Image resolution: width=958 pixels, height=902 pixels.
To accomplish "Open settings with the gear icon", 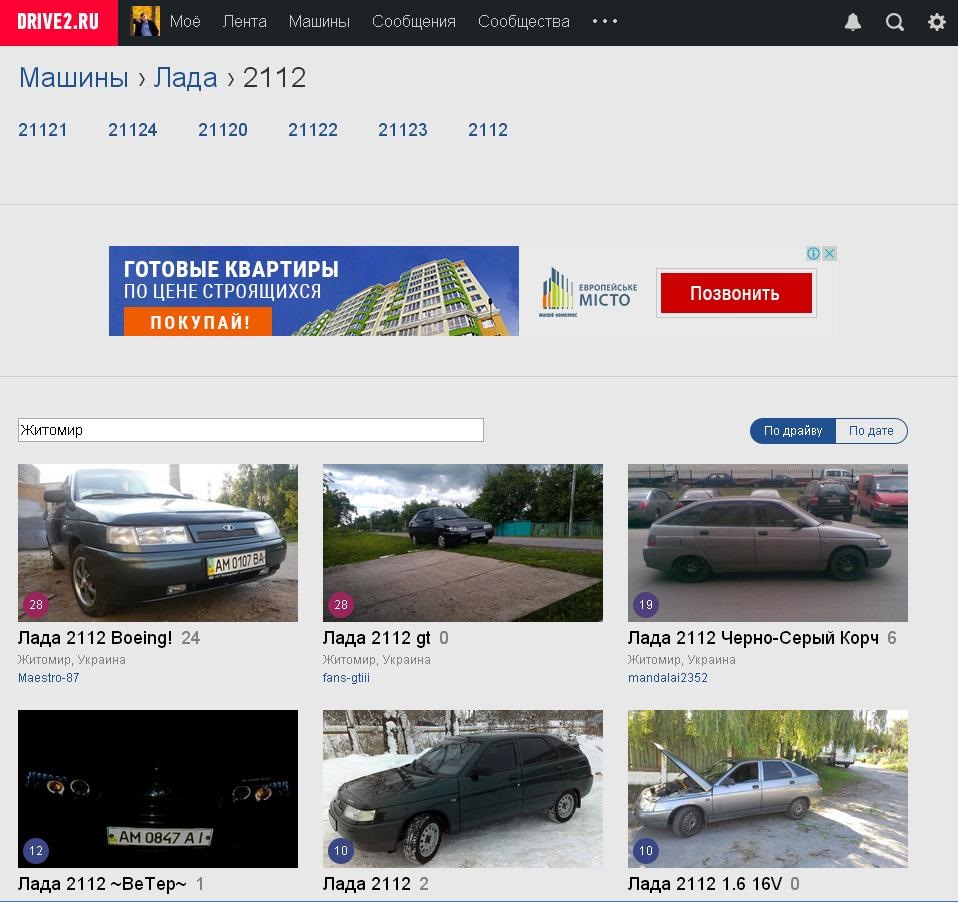I will [x=936, y=20].
